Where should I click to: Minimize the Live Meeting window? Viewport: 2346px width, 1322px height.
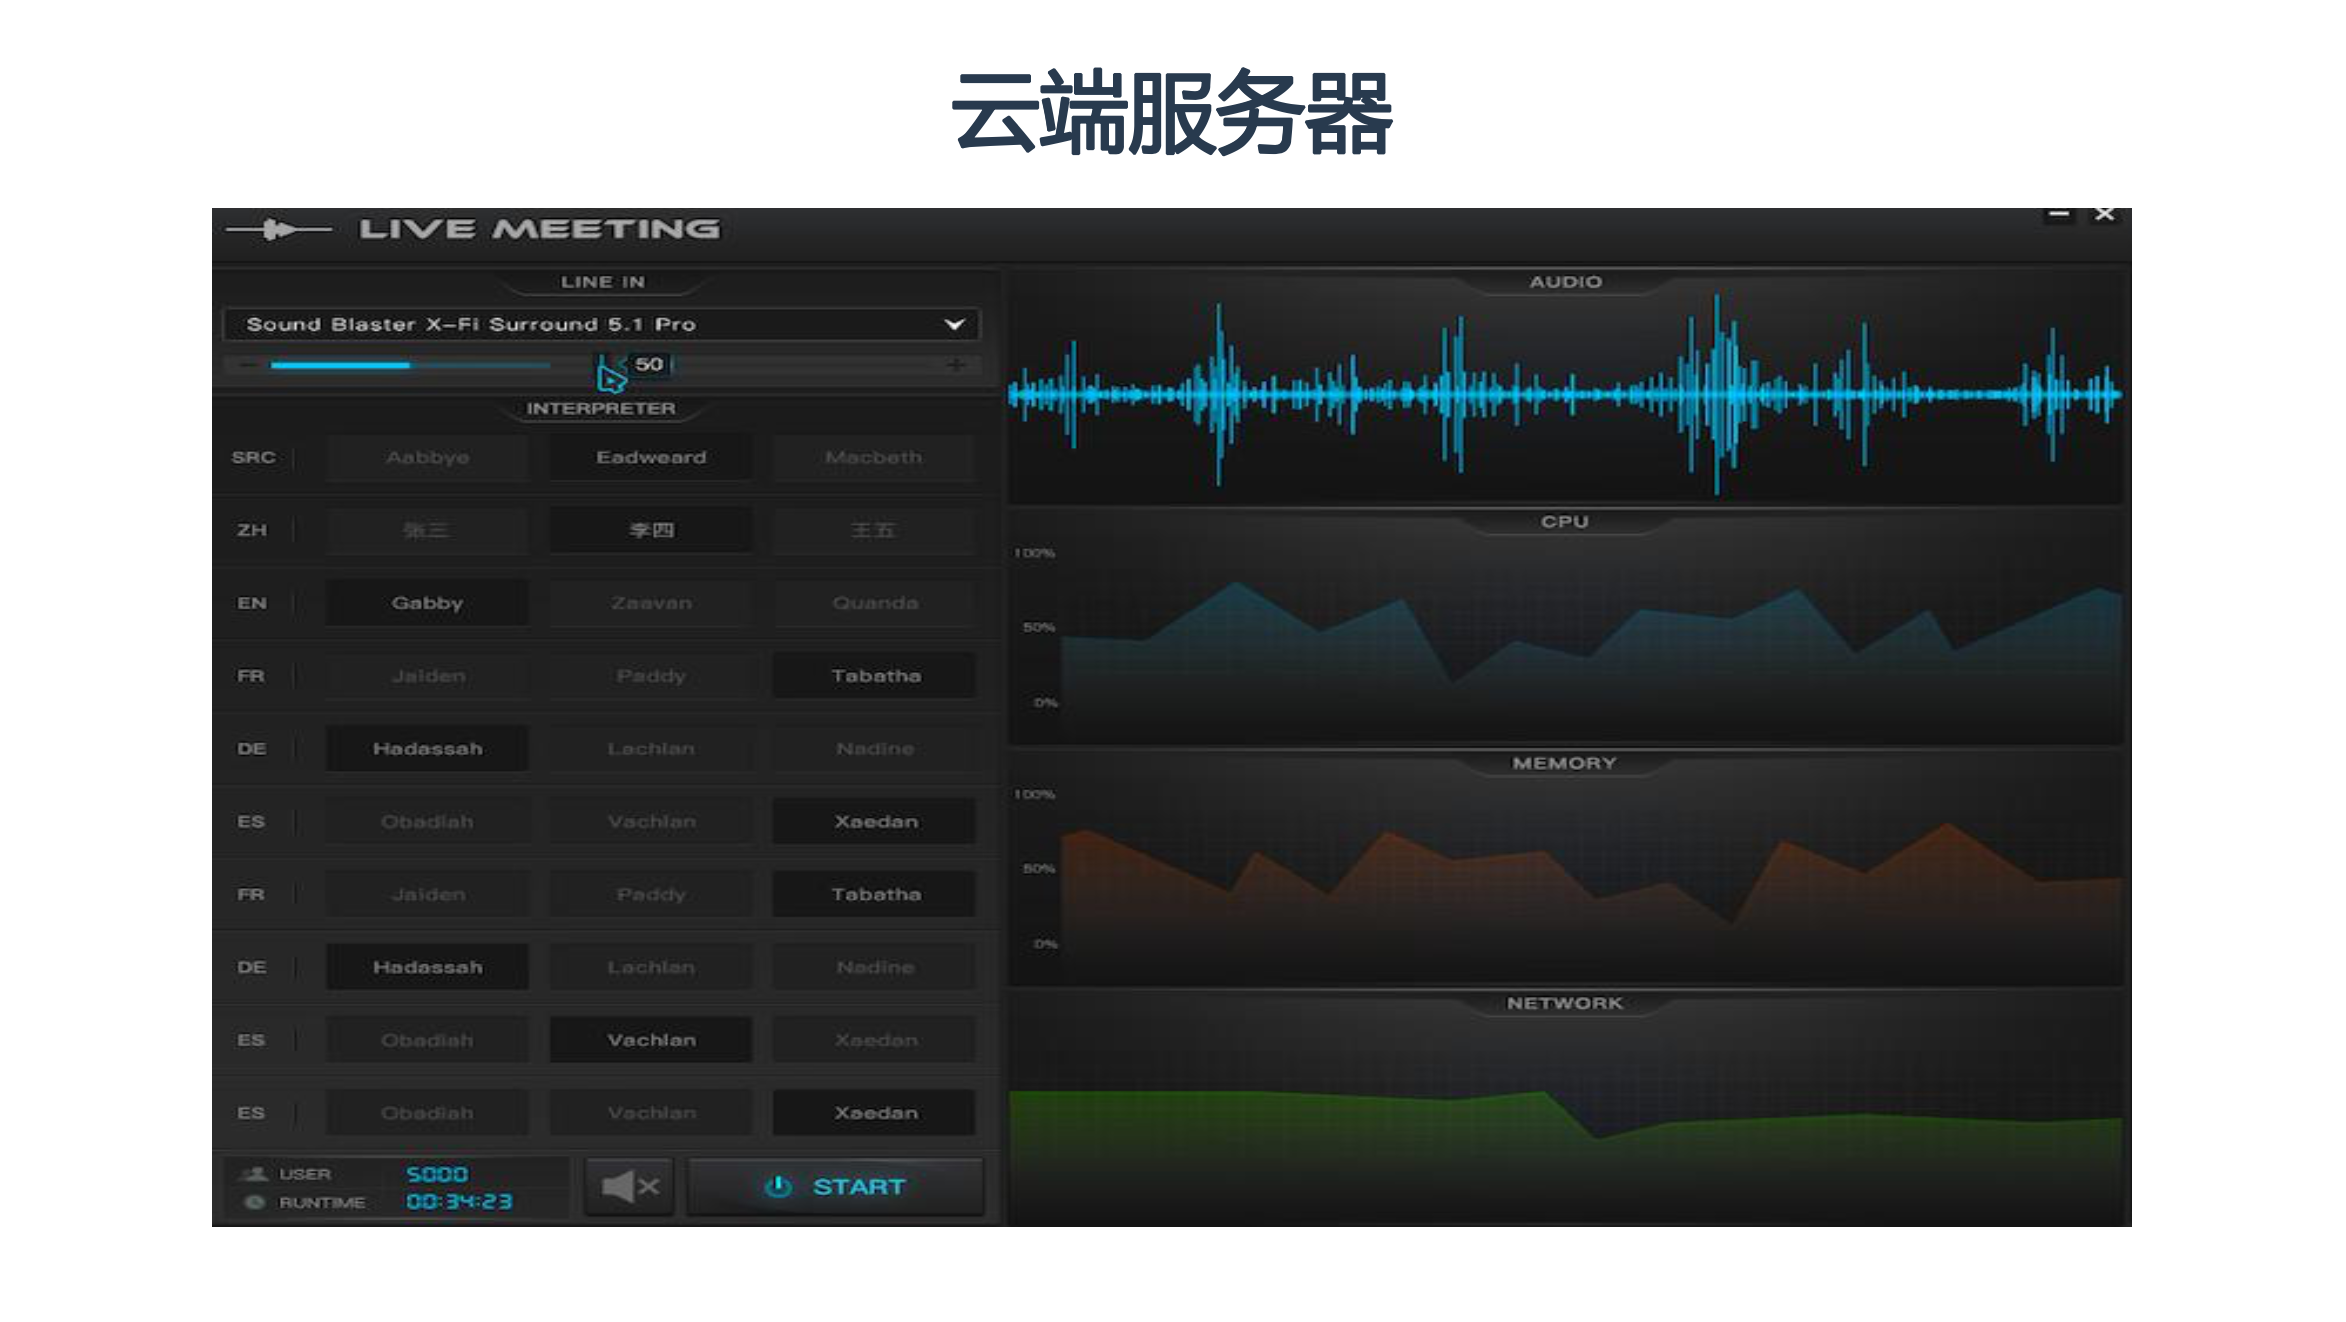click(x=2058, y=215)
